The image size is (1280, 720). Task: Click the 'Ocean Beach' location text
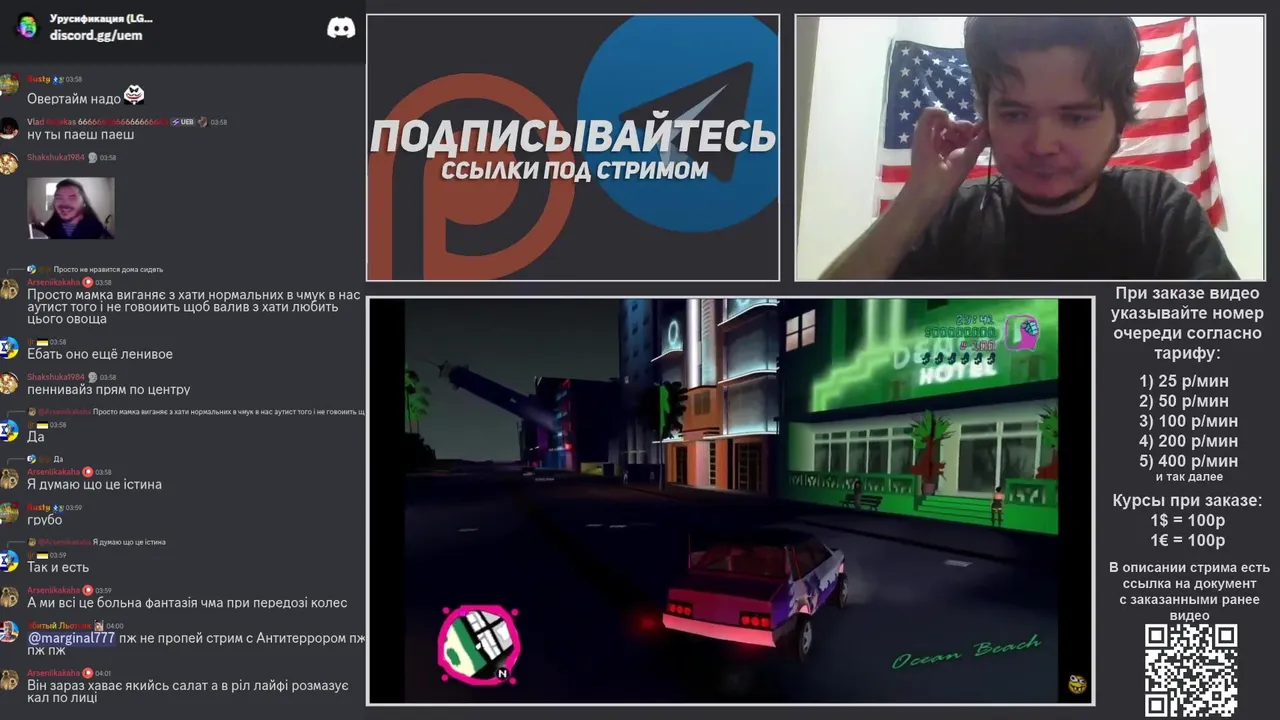pos(966,652)
